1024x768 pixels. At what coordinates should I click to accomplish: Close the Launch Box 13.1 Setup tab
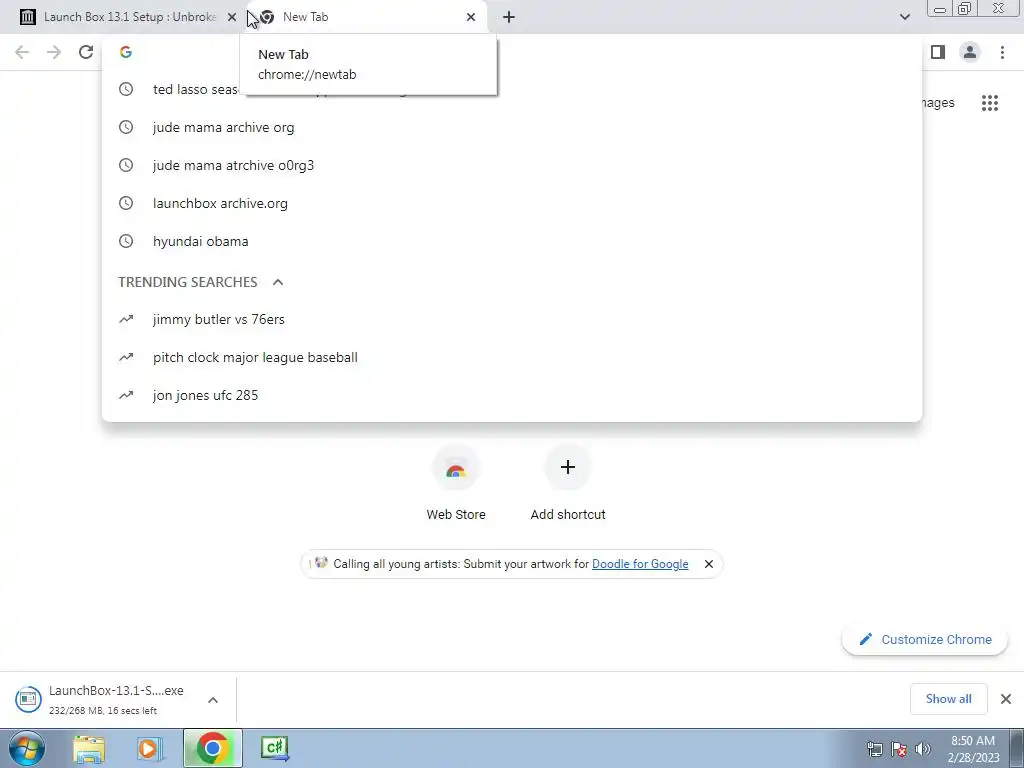point(232,17)
